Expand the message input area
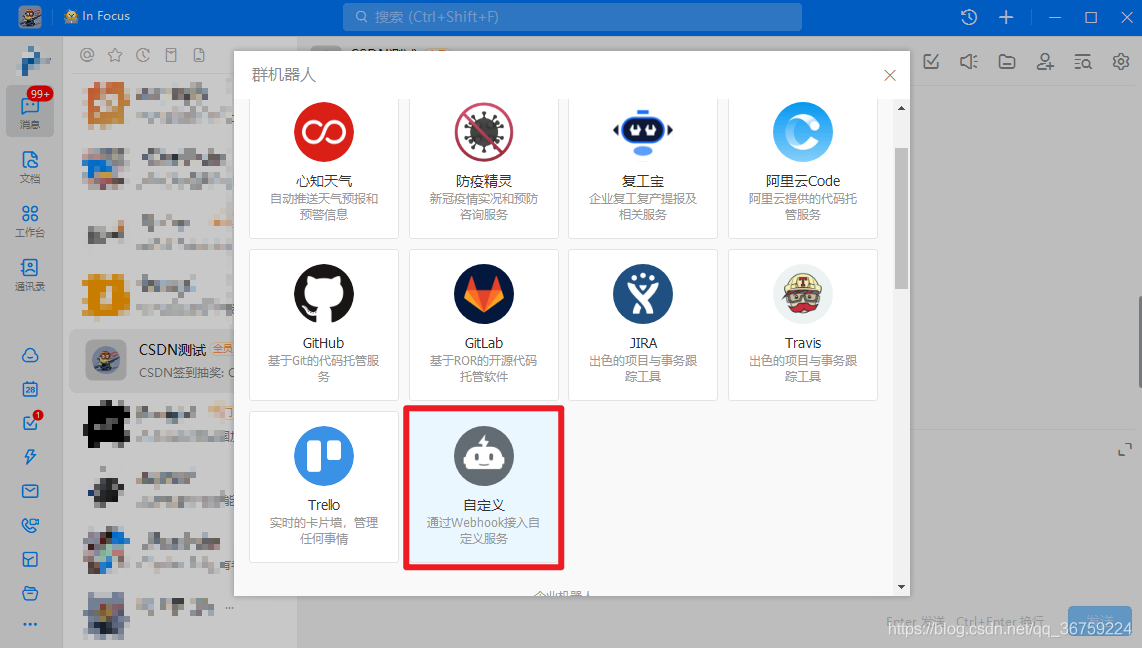This screenshot has height=648, width=1142. click(x=1125, y=451)
